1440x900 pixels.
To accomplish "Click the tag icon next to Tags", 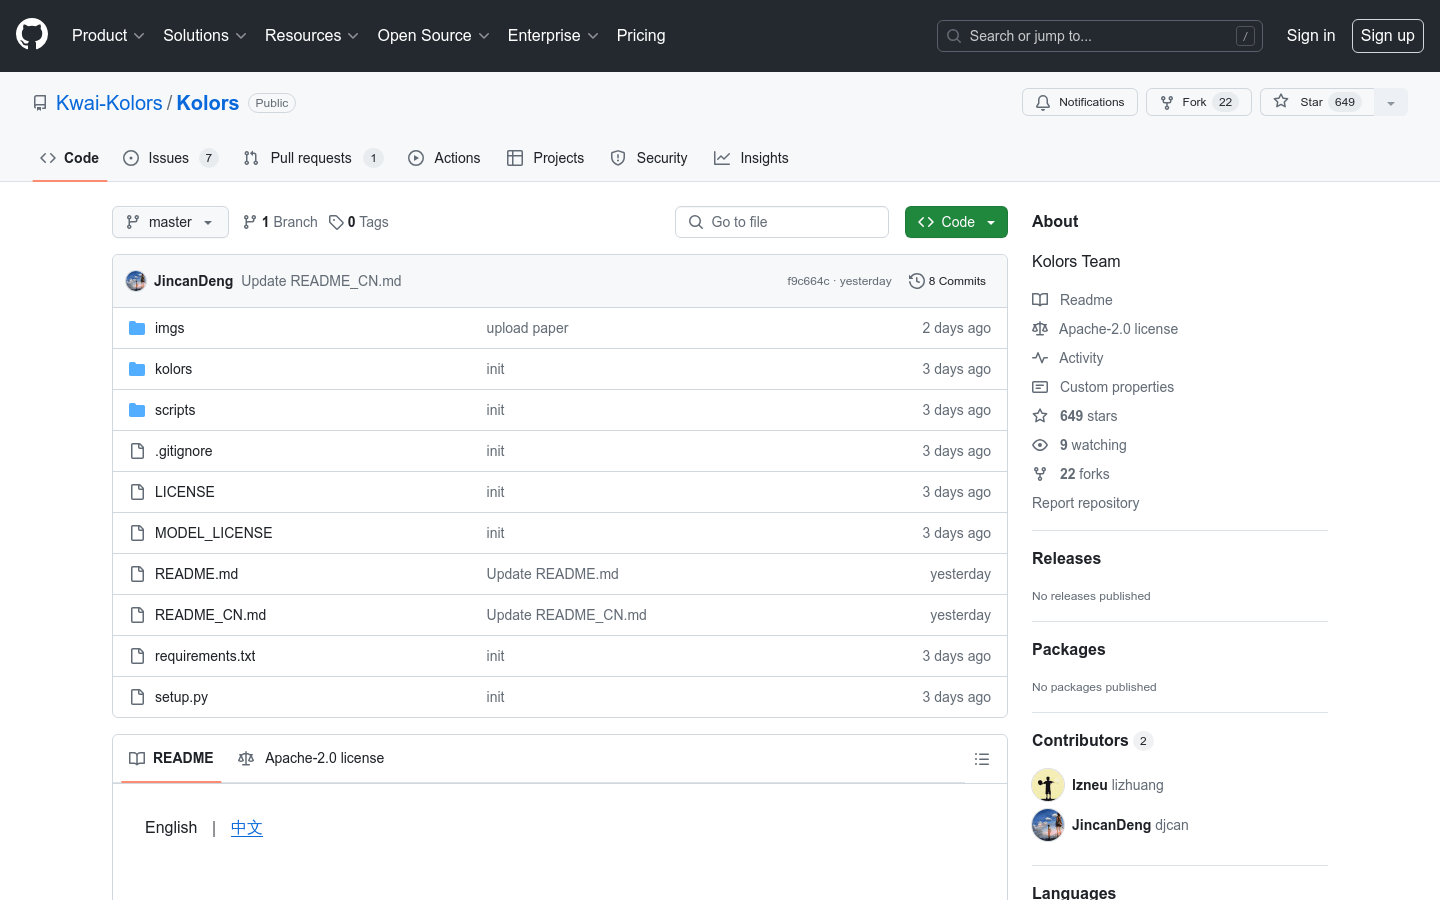I will click(336, 222).
